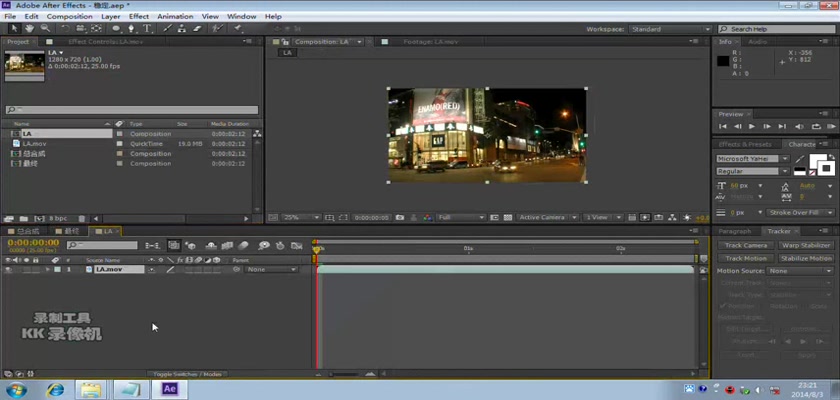Viewport: 840px width, 400px height.
Task: Open the Effect menu
Action: point(139,17)
